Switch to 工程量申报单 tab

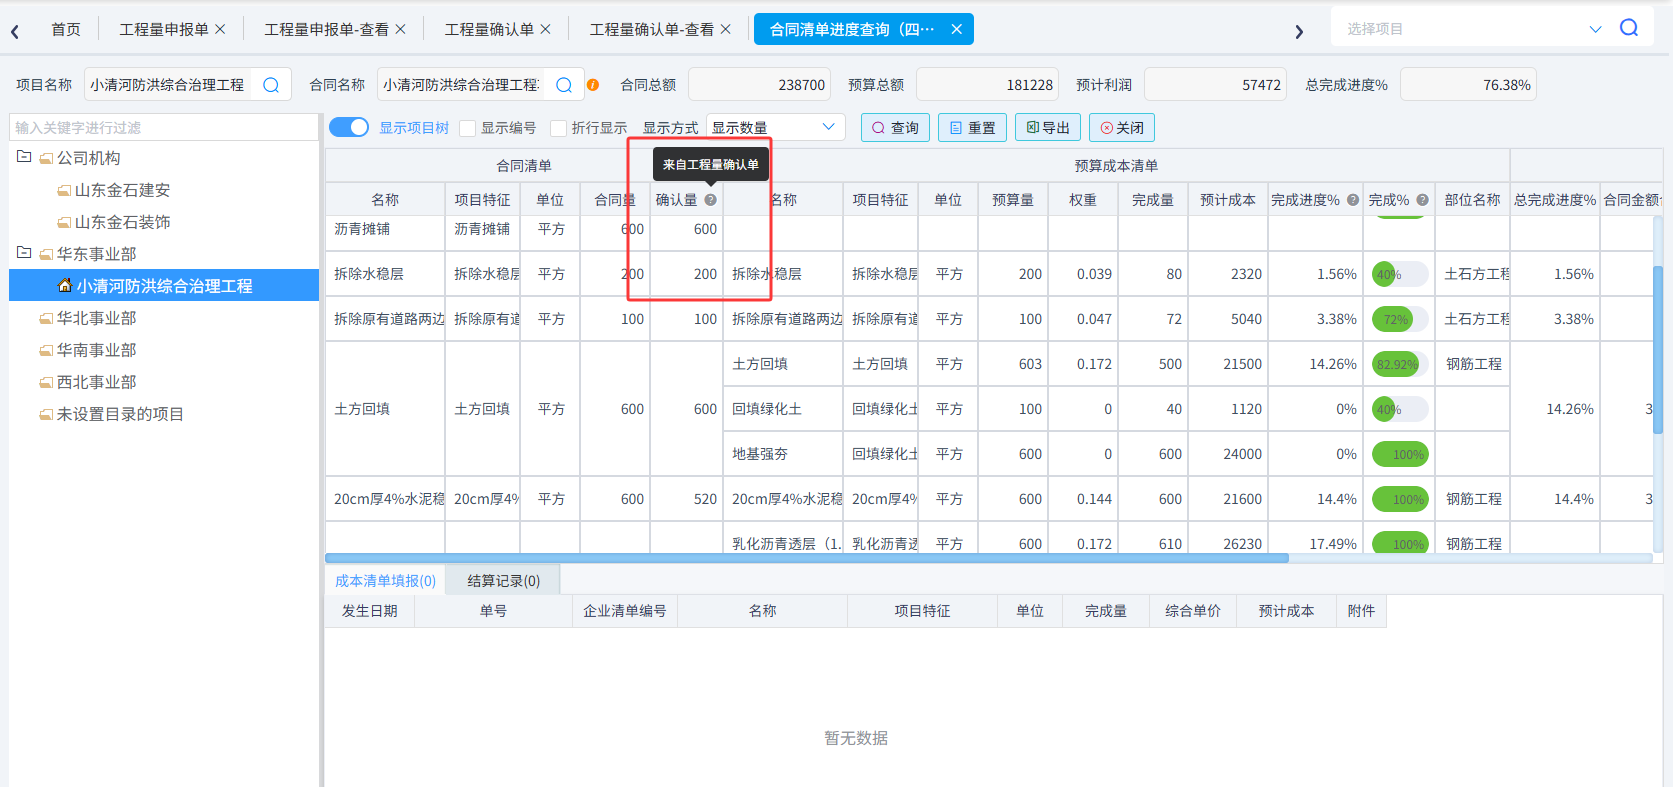(x=164, y=29)
